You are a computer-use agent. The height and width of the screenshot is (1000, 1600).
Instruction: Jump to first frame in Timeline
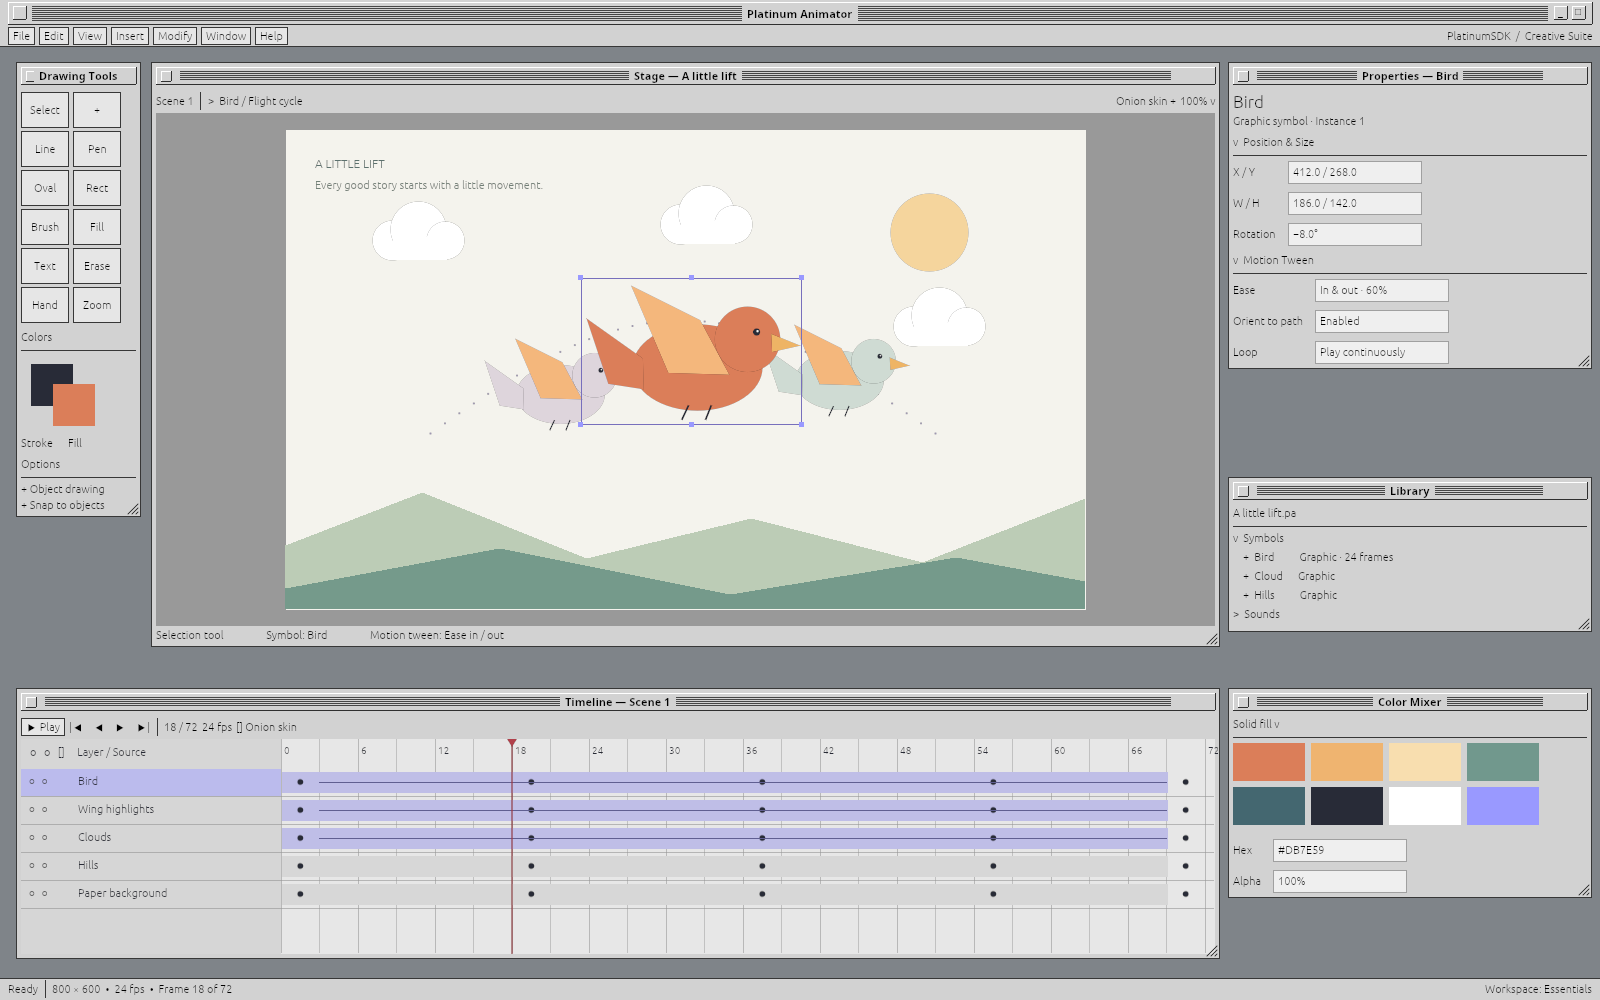pos(78,727)
